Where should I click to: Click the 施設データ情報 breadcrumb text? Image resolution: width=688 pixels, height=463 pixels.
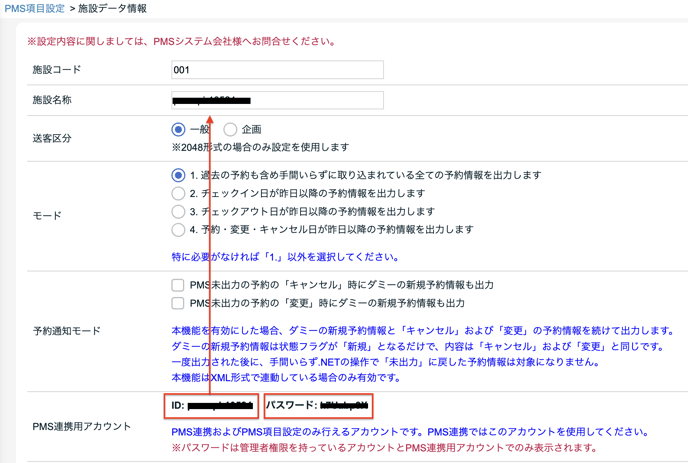112,9
